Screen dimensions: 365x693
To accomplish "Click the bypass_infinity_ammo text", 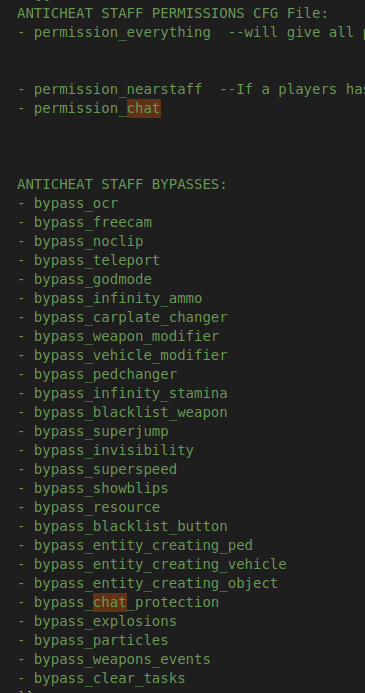I will click(118, 298).
